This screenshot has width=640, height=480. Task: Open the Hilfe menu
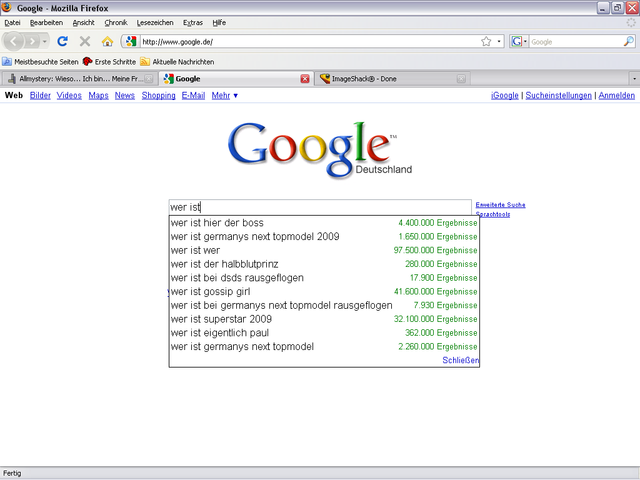coord(219,23)
